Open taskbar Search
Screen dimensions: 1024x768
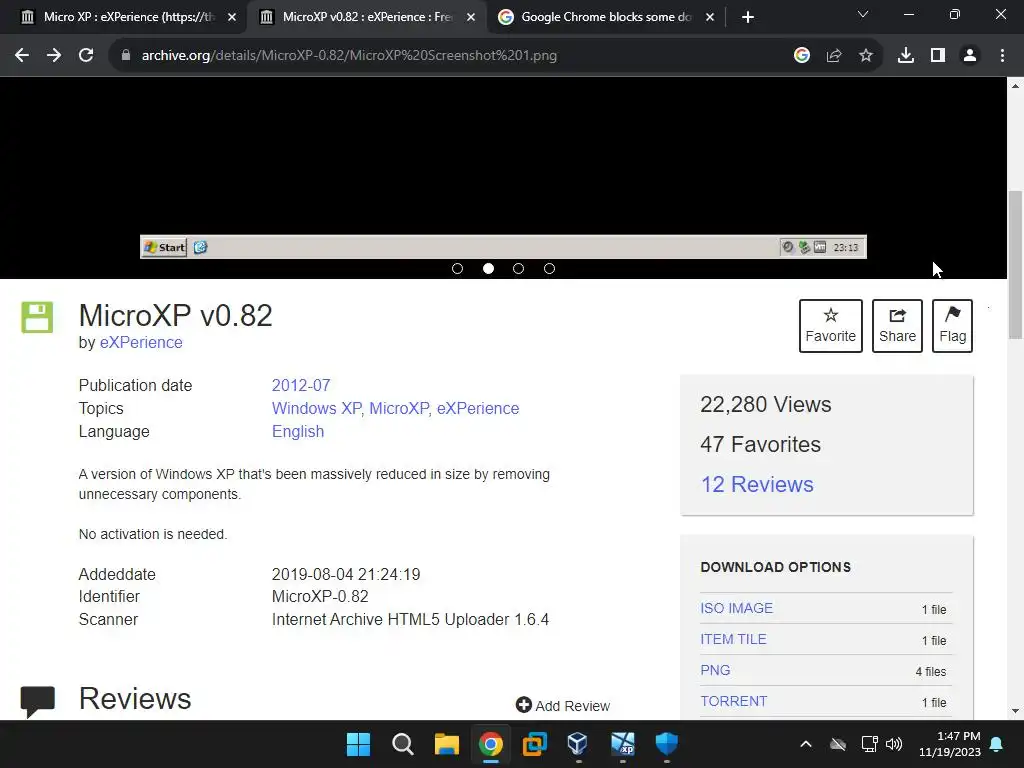click(402, 744)
